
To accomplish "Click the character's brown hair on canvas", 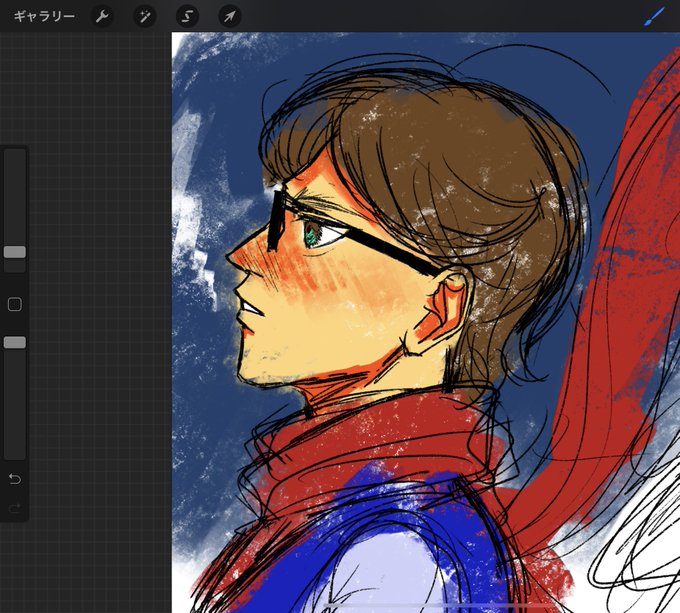I will pyautogui.click(x=434, y=173).
